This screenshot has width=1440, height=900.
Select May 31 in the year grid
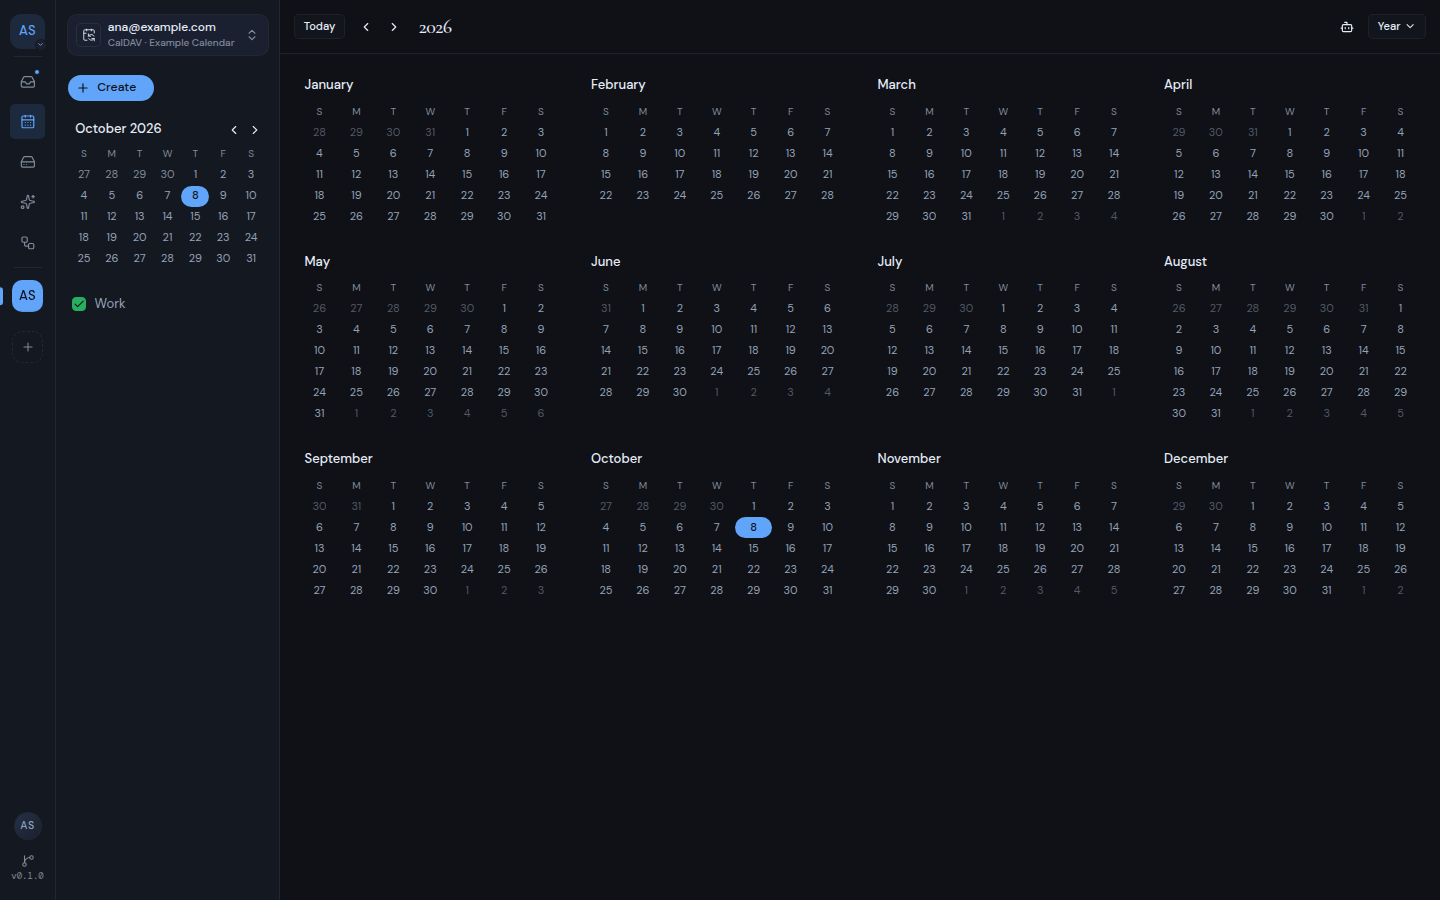coord(319,414)
